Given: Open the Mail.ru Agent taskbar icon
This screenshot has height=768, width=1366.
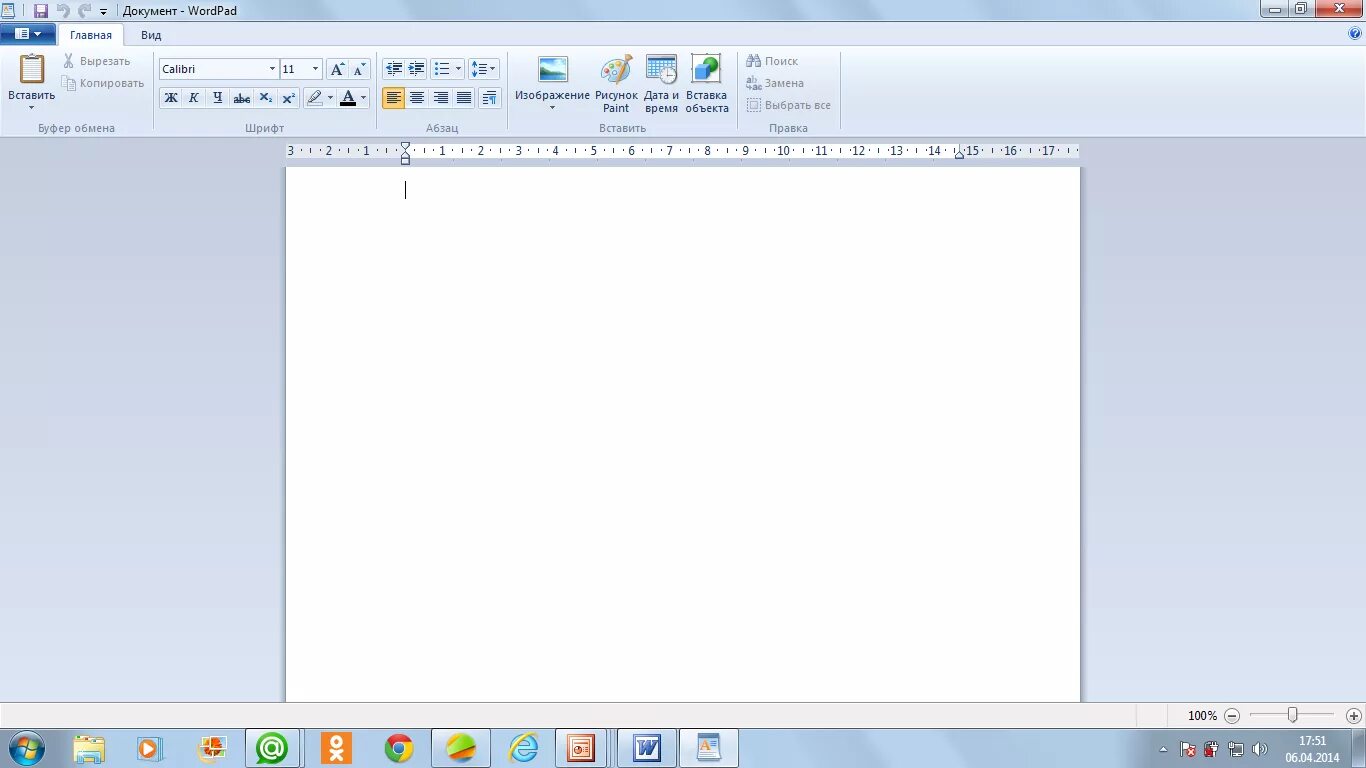Looking at the screenshot, I should pyautogui.click(x=272, y=748).
